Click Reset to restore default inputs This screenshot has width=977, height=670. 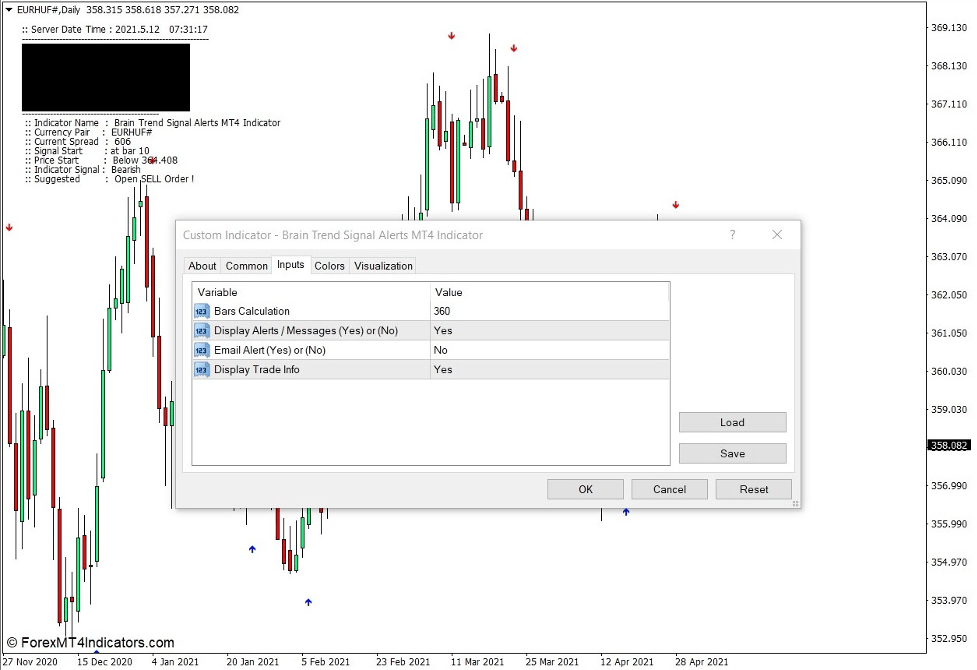pos(753,489)
